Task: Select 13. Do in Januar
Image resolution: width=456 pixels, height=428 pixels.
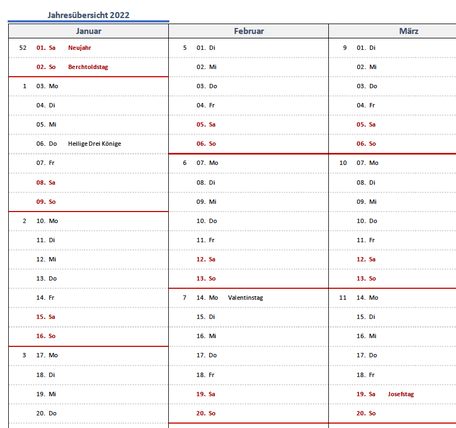Action: [47, 279]
